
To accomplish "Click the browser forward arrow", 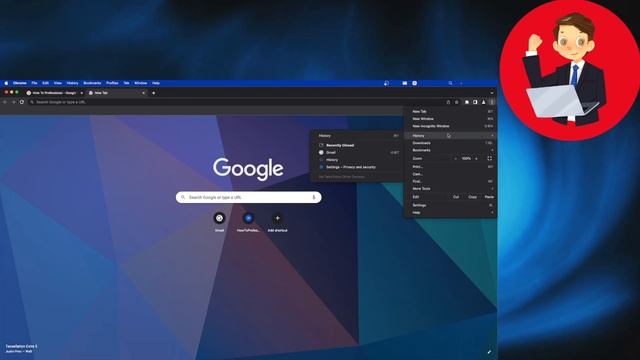I will [13, 102].
